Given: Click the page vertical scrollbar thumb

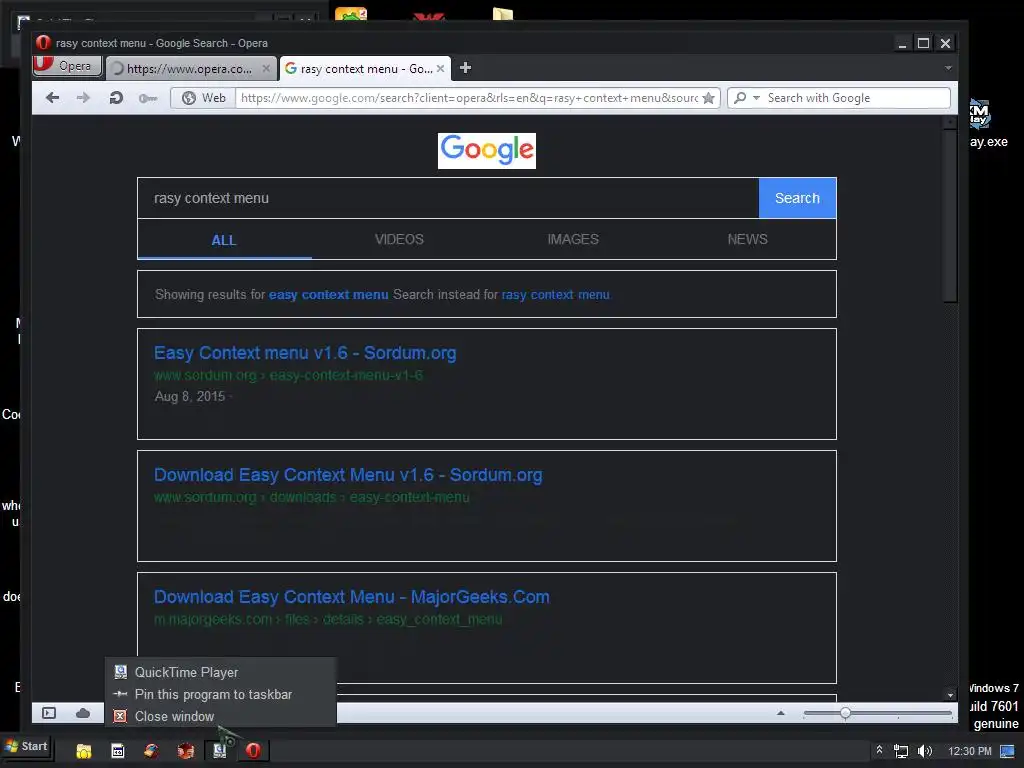Looking at the screenshot, I should 950,216.
